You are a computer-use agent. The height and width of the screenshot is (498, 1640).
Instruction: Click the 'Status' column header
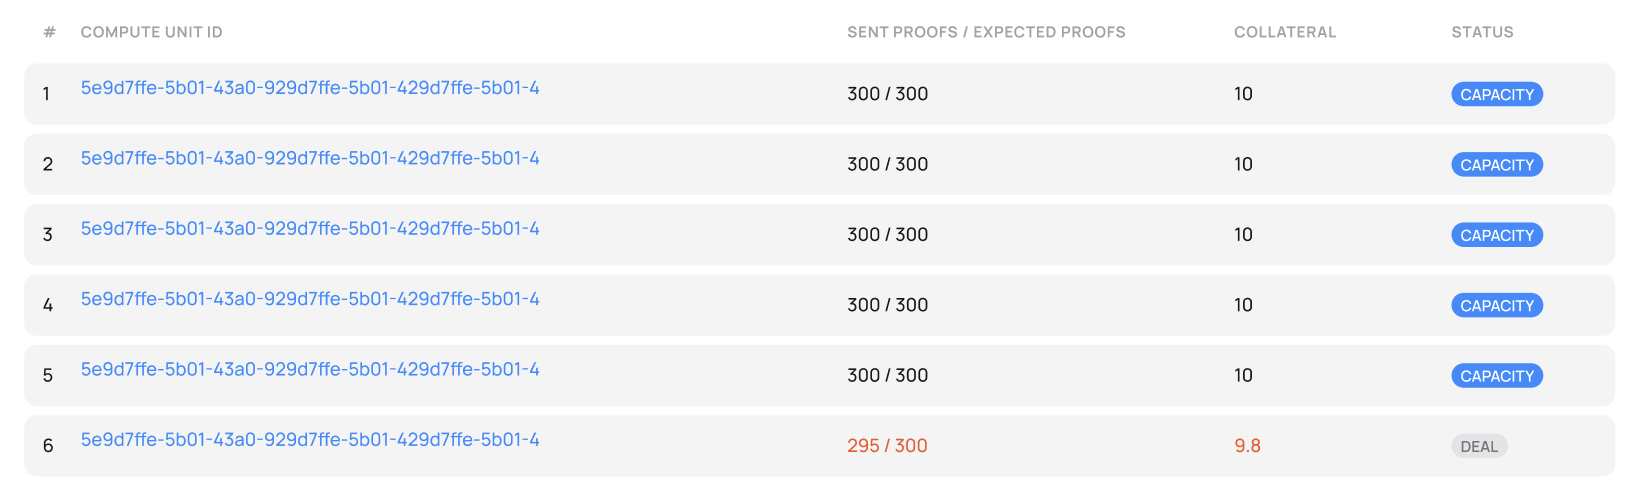(1482, 32)
